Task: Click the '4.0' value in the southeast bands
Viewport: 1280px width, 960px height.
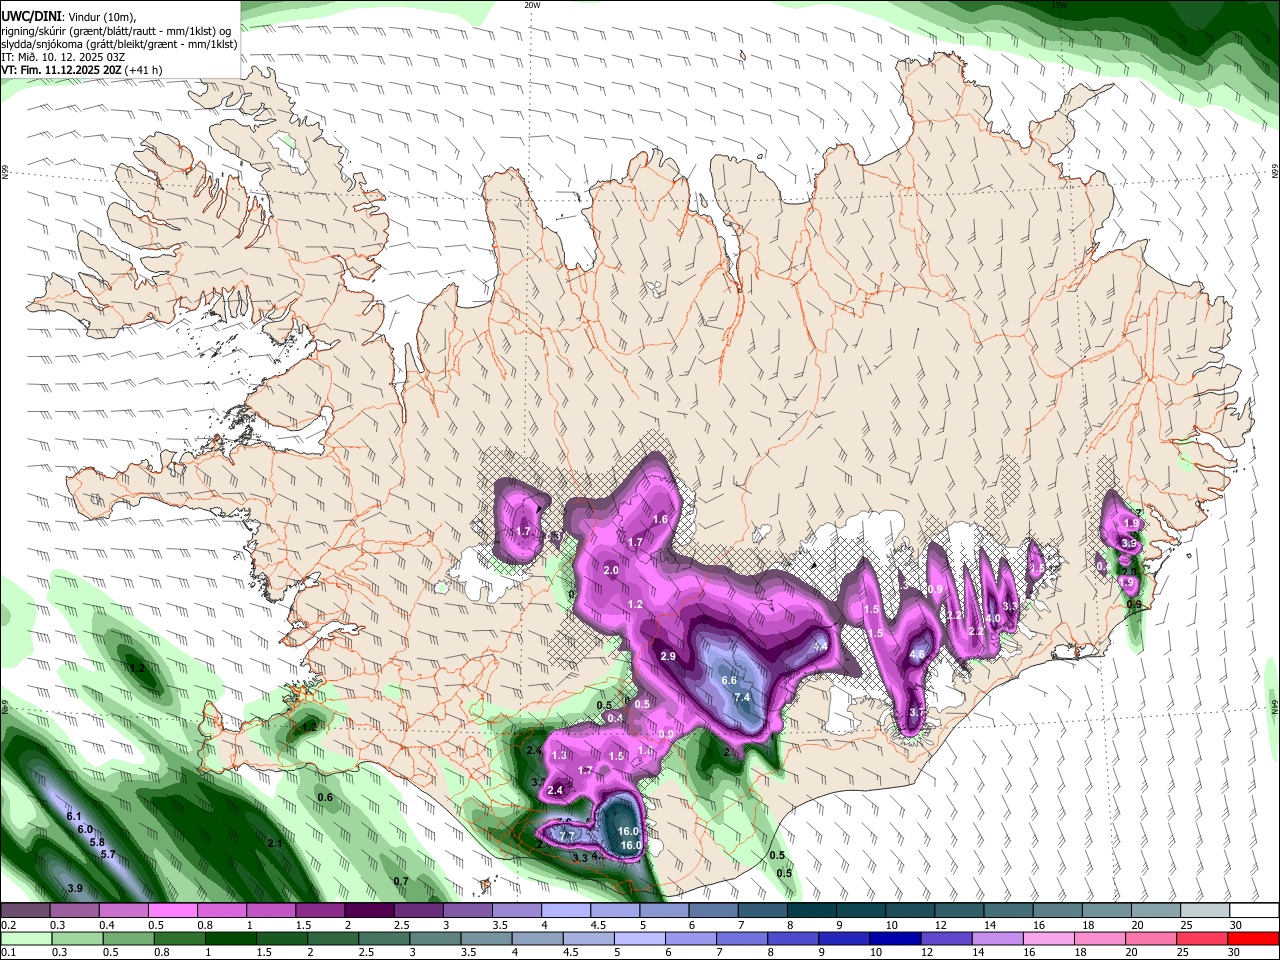Action: (x=993, y=618)
